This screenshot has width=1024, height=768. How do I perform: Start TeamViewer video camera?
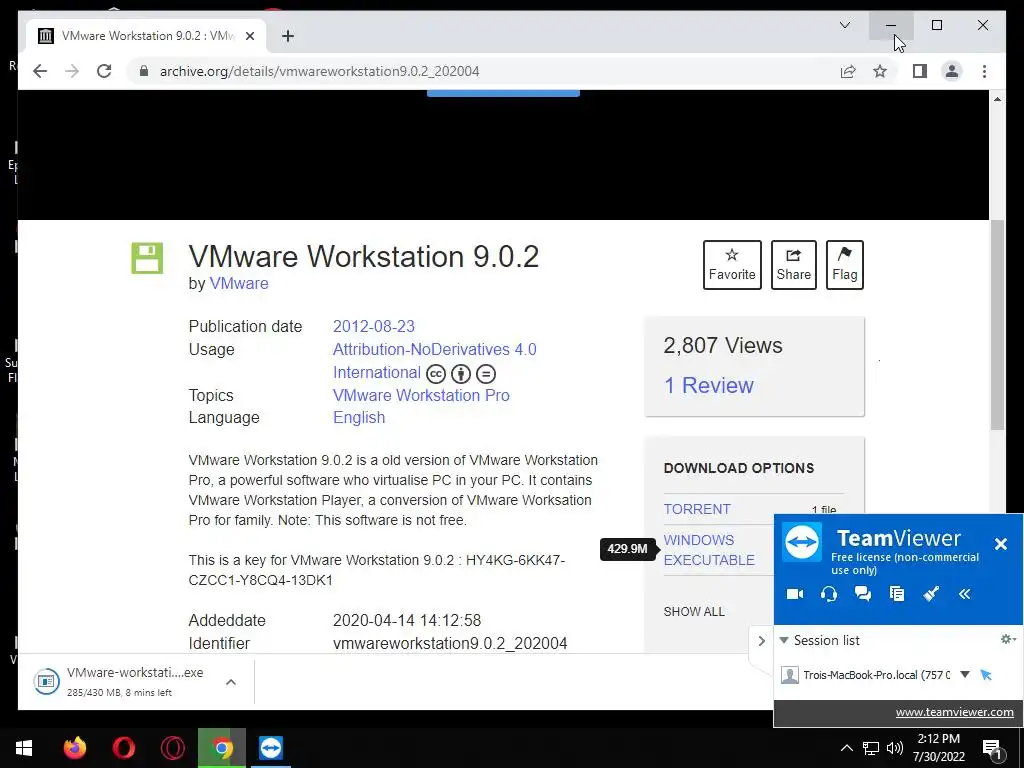pyautogui.click(x=795, y=594)
